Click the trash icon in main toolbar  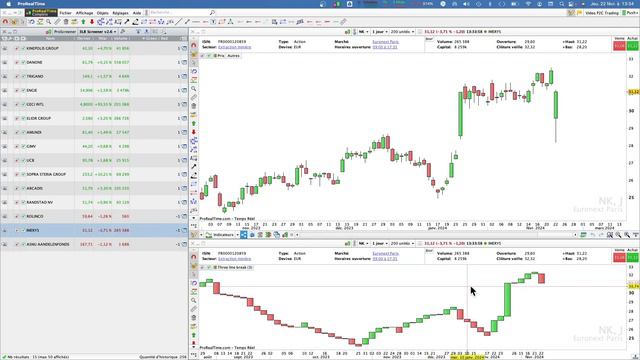pyautogui.click(x=66, y=22)
